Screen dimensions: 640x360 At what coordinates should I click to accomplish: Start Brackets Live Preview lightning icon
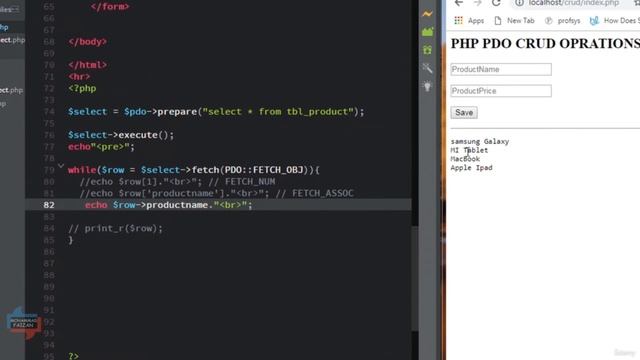(427, 14)
